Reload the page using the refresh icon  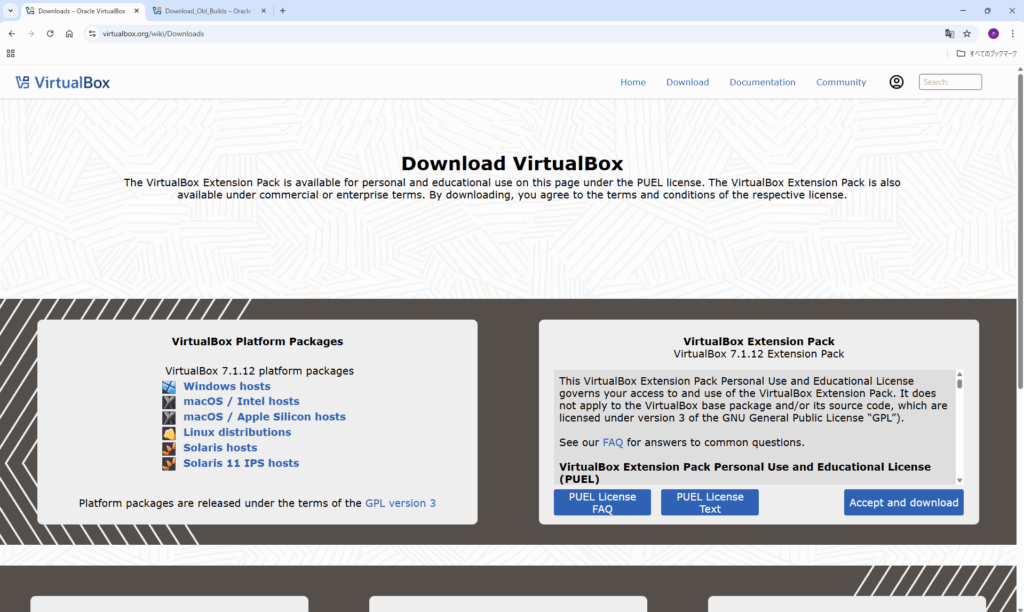(50, 33)
